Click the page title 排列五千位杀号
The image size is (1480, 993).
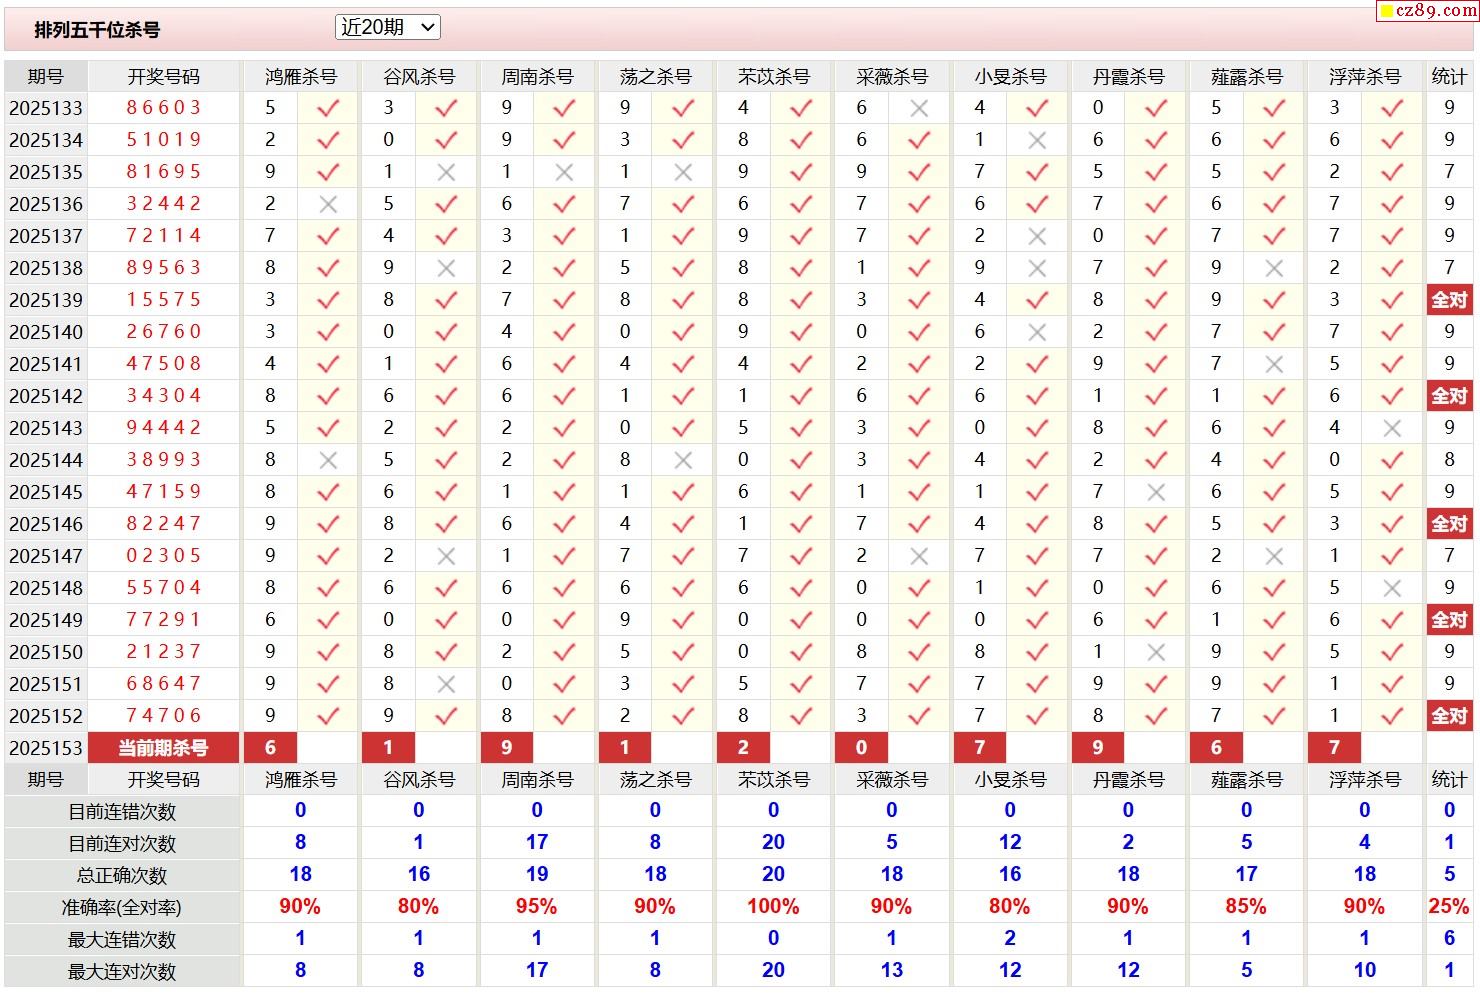click(97, 30)
